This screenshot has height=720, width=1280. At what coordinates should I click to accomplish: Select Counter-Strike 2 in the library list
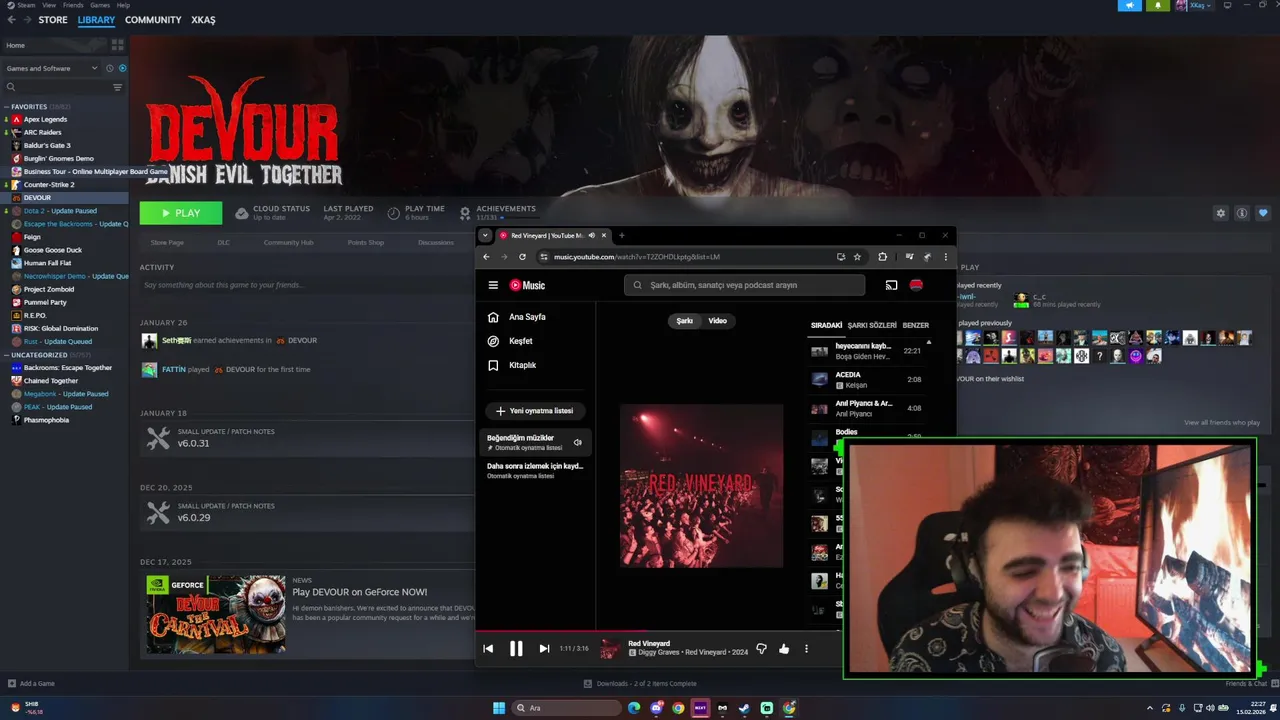(49, 184)
